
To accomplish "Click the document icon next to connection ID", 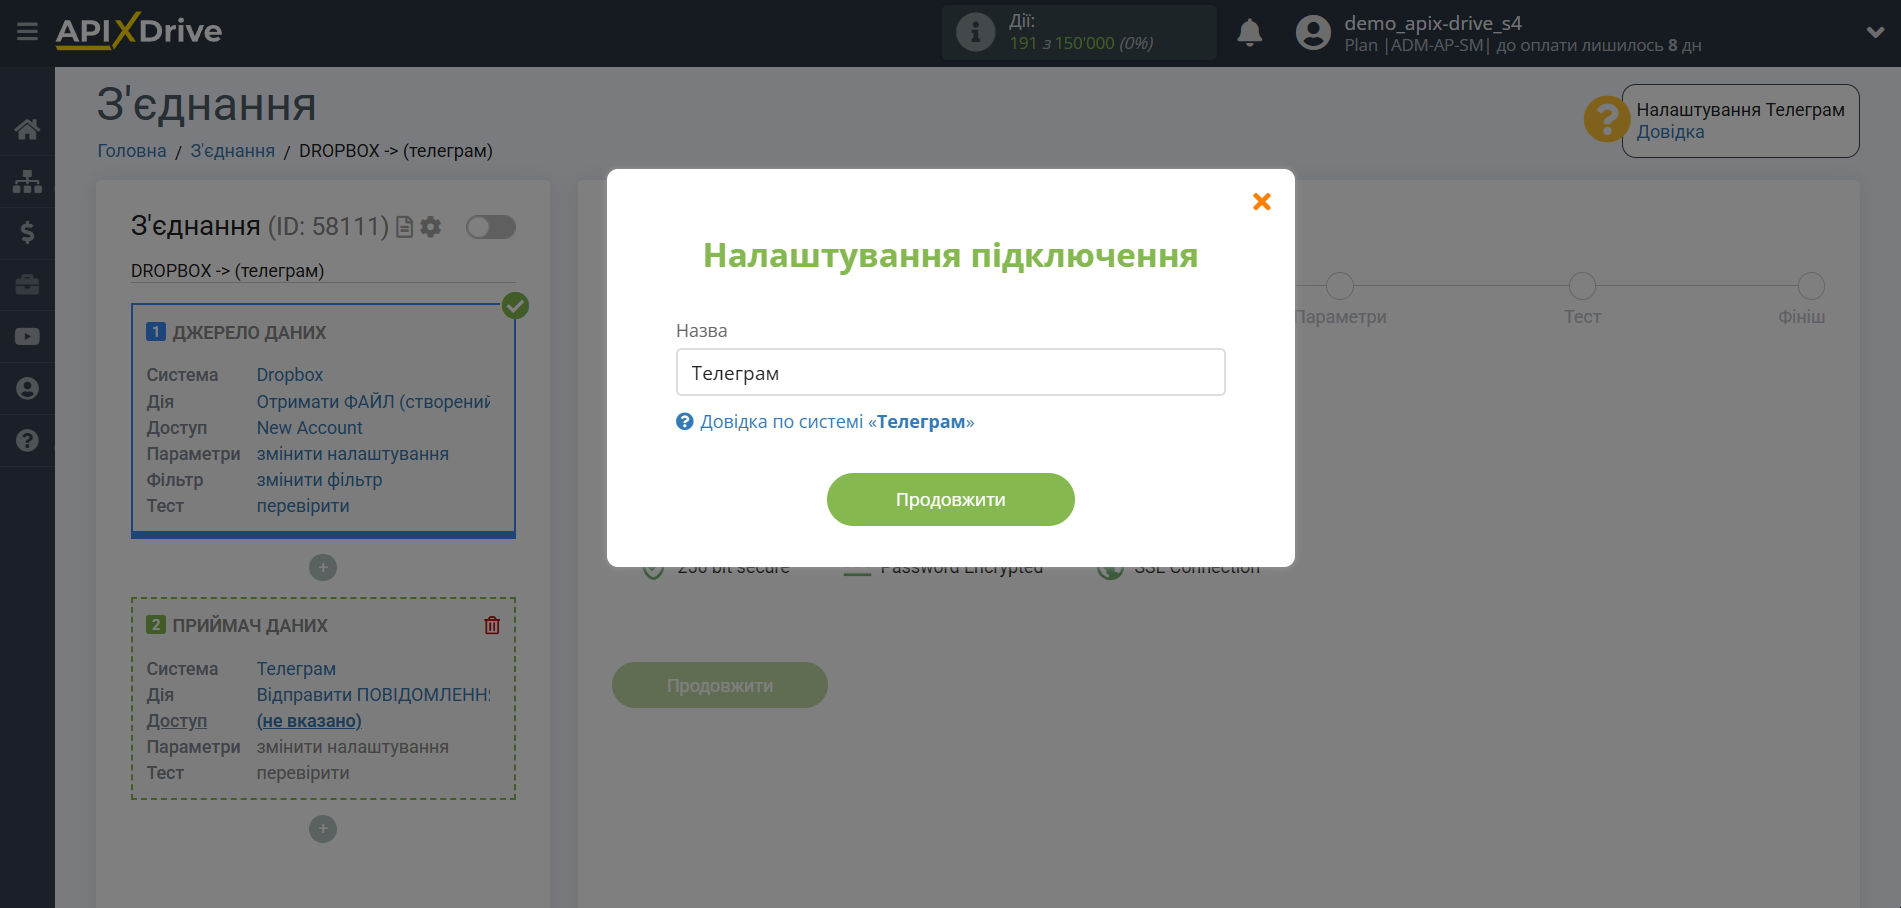I will (x=403, y=227).
